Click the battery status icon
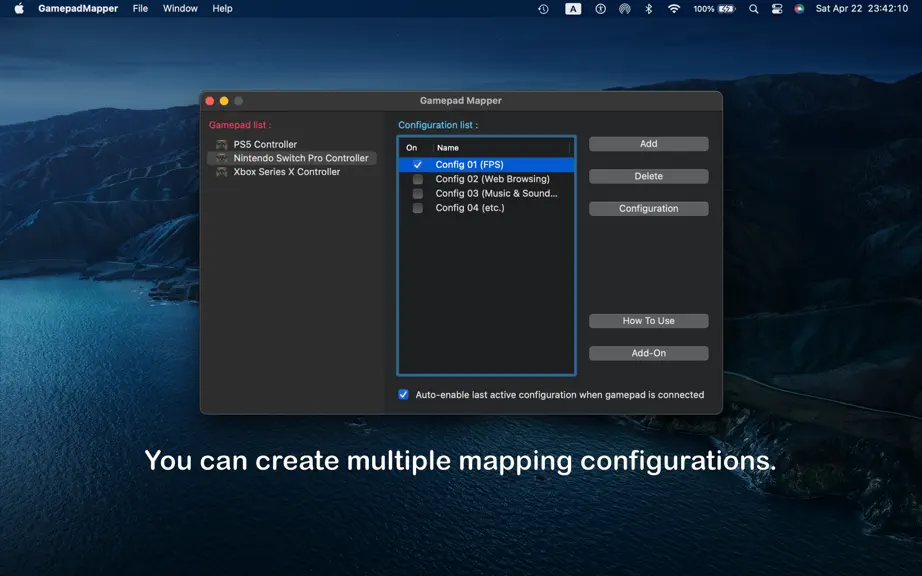Image resolution: width=922 pixels, height=576 pixels. point(726,9)
